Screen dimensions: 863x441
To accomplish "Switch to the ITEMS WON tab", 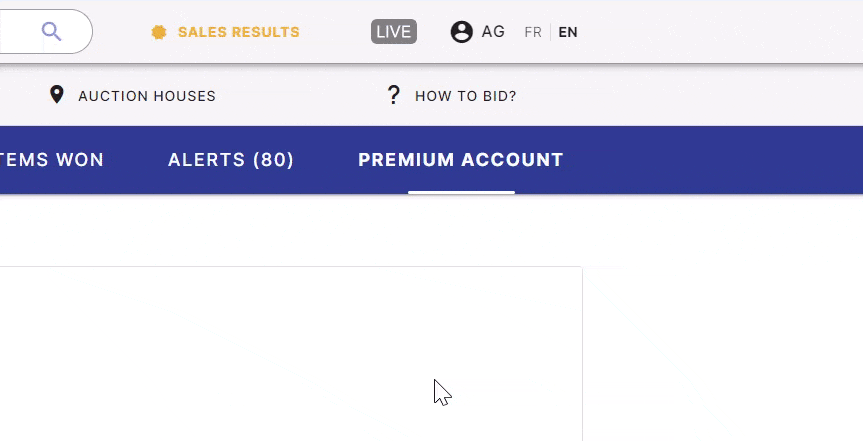I will point(52,160).
